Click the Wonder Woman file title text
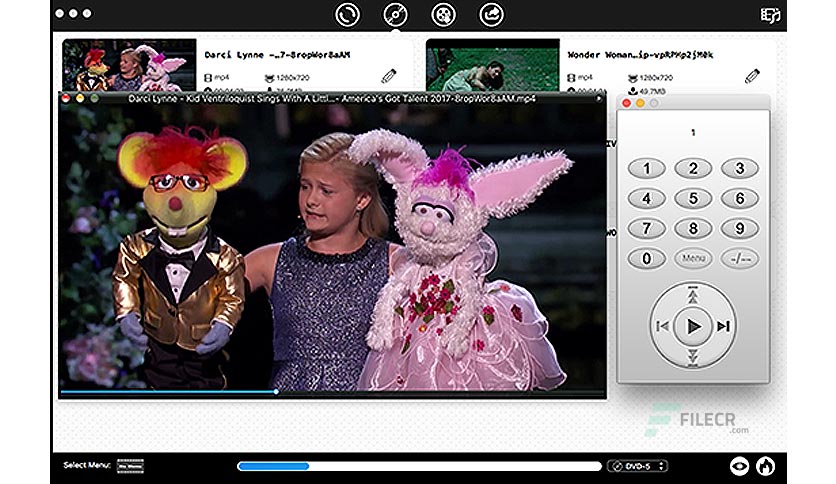Viewport: 836px width, 484px height. tap(640, 55)
